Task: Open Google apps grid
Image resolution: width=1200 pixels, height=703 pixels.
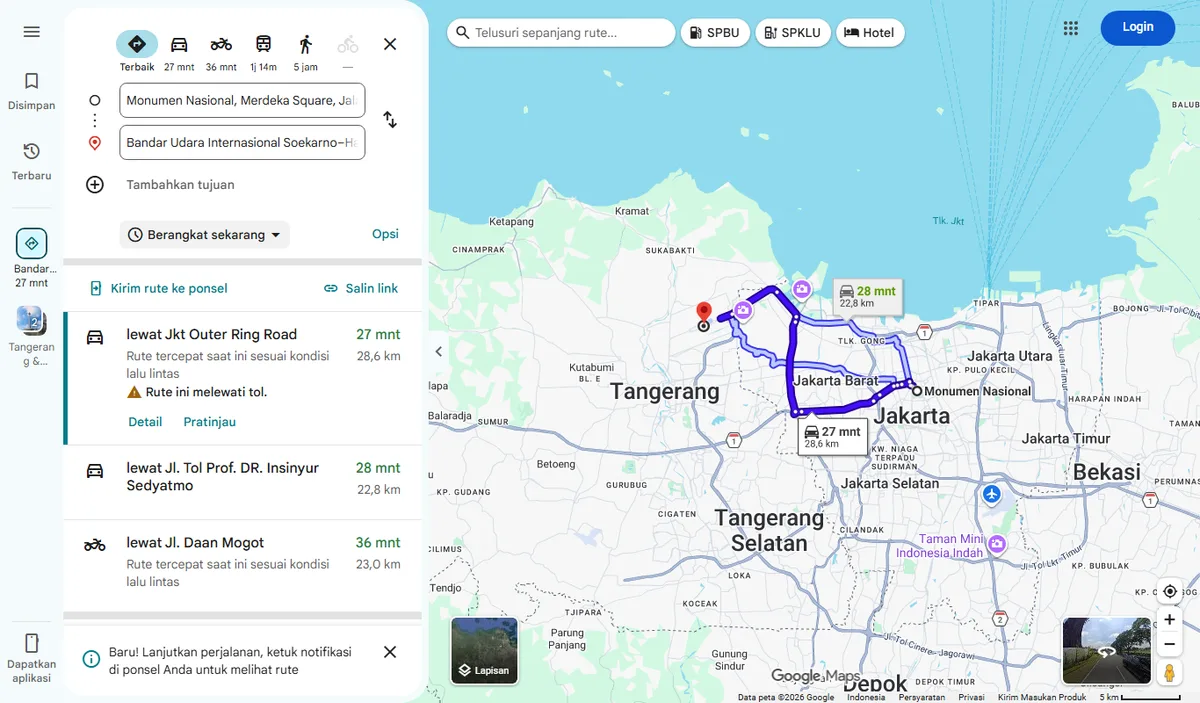Action: (1071, 28)
